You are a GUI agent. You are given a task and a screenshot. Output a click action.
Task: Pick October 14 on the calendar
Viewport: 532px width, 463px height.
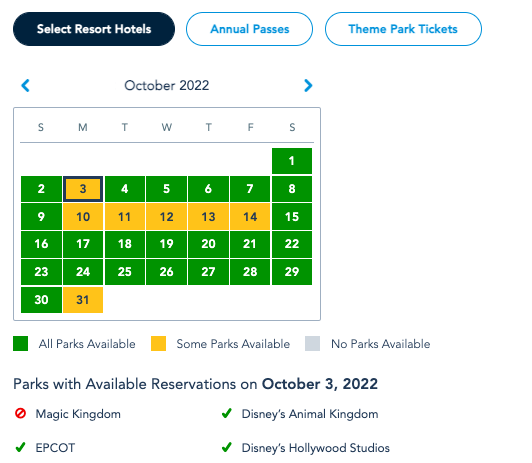(250, 217)
